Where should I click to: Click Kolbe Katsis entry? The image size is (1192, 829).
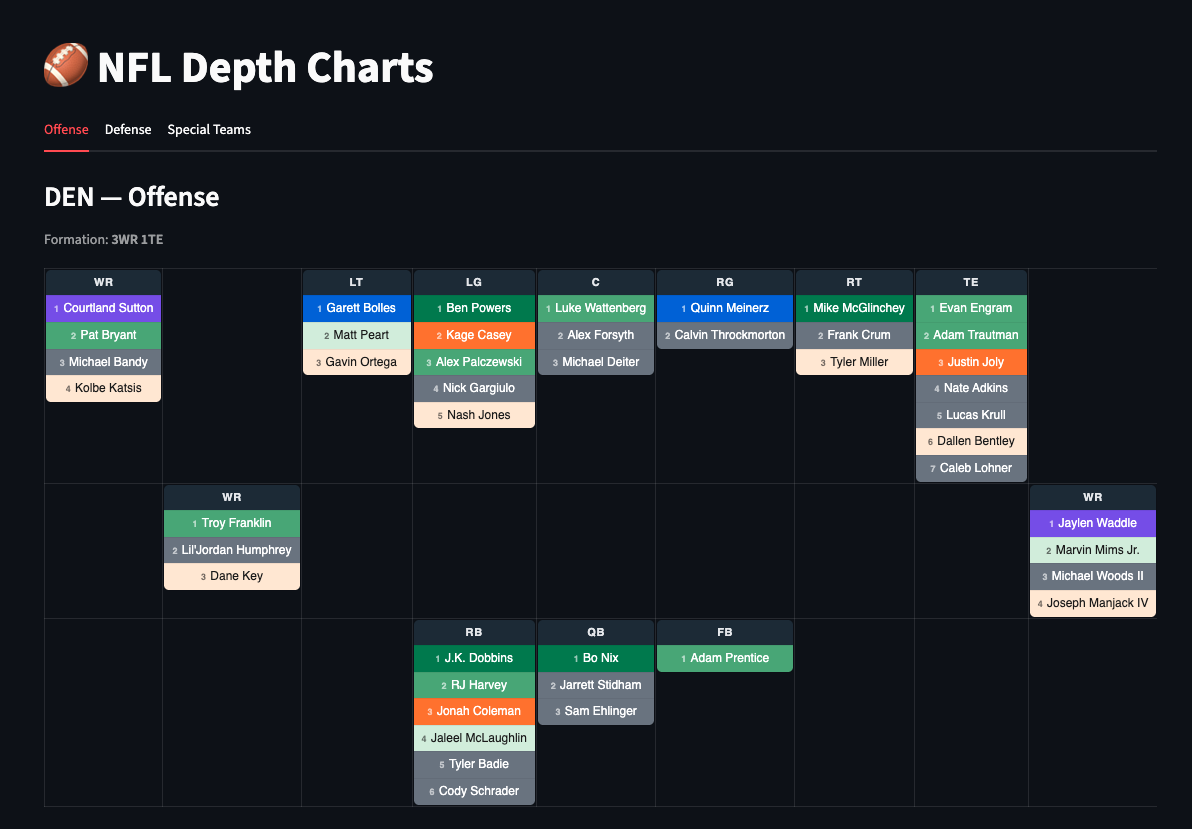(x=103, y=388)
